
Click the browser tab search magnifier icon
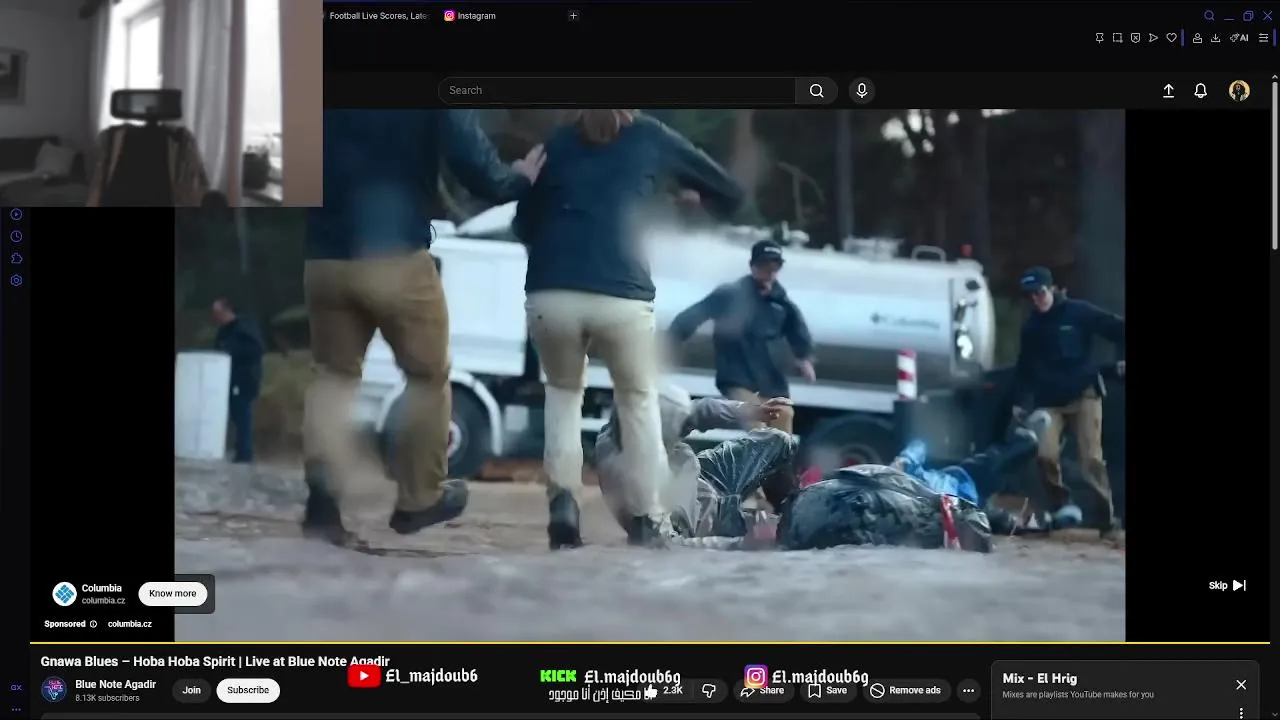click(x=1209, y=16)
